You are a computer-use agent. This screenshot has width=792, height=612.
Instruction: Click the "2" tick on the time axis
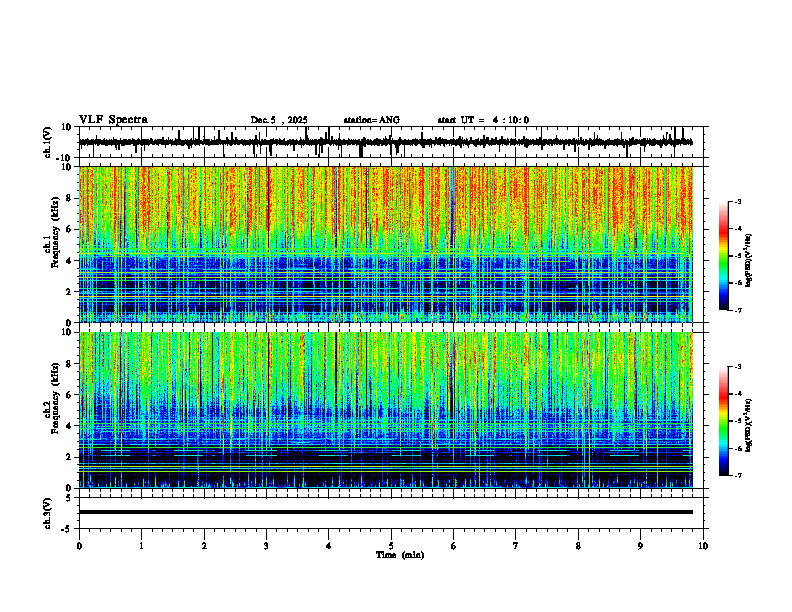(204, 546)
